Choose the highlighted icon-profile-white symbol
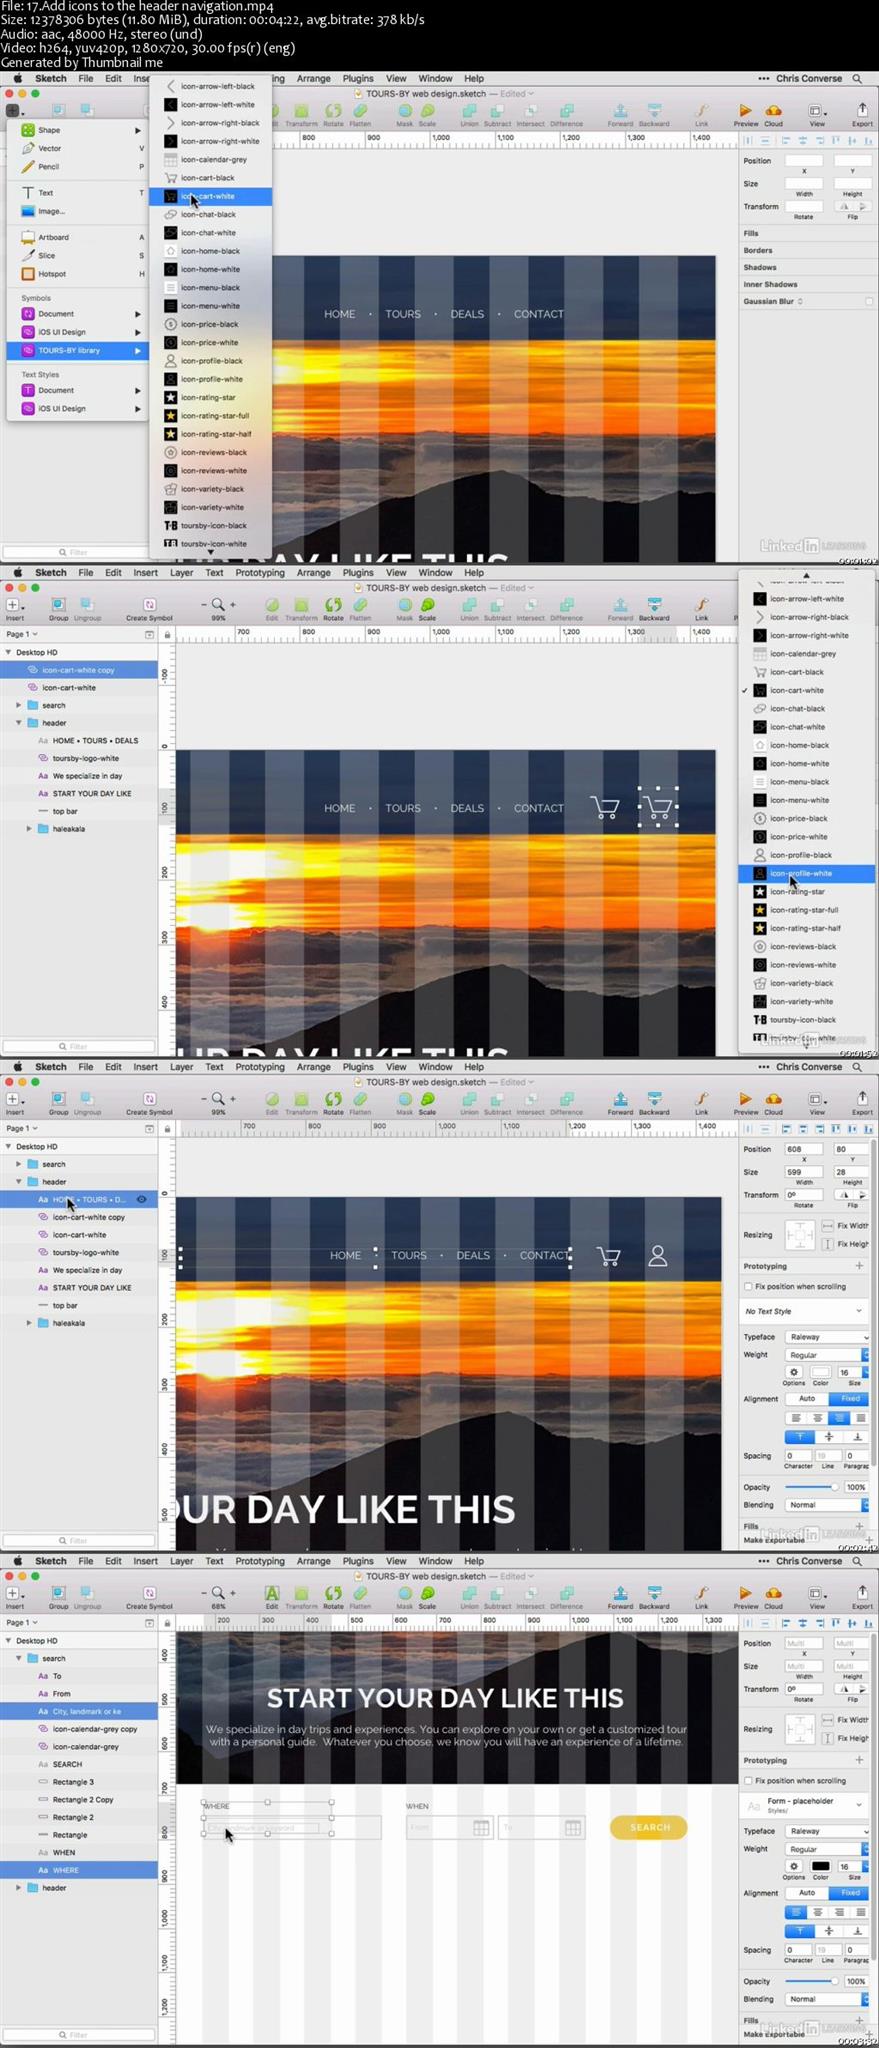The width and height of the screenshot is (879, 2048). [x=806, y=873]
